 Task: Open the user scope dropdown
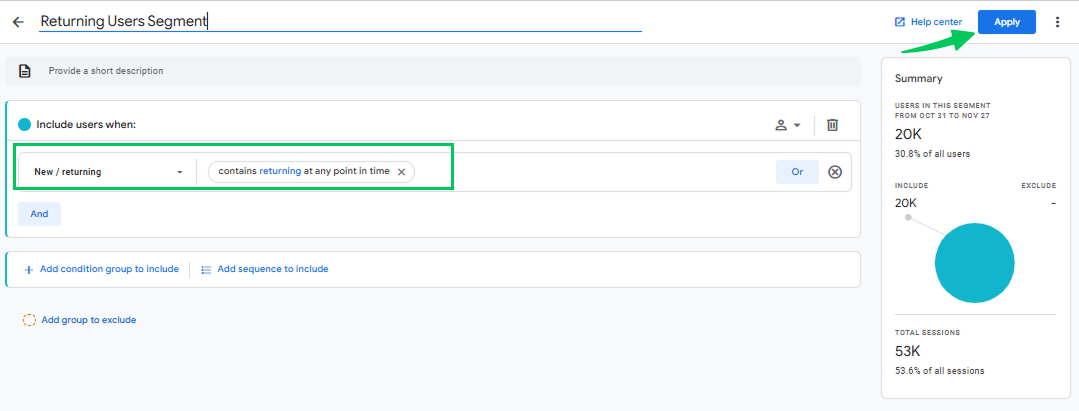point(788,125)
